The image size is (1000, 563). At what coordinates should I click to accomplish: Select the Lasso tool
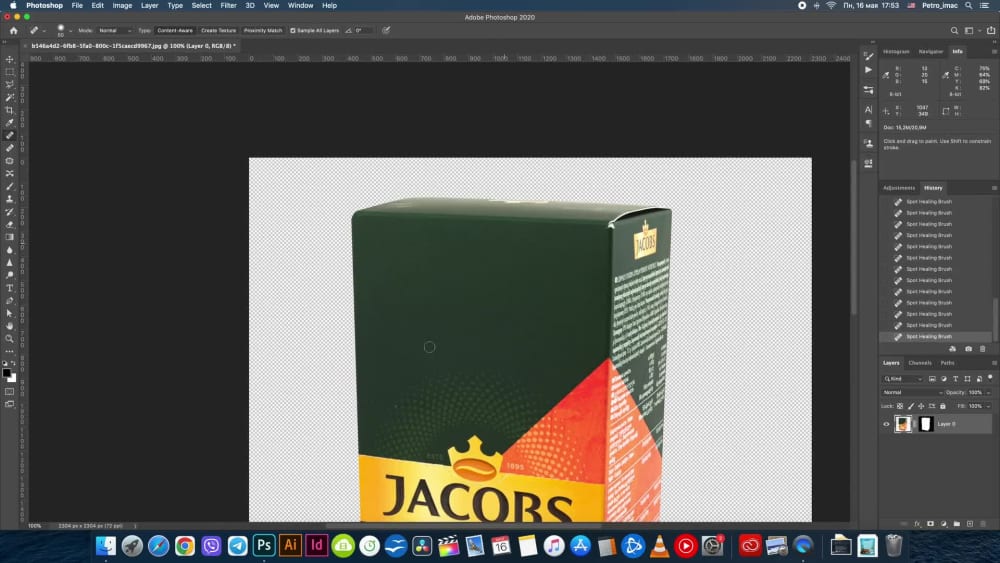coord(10,85)
